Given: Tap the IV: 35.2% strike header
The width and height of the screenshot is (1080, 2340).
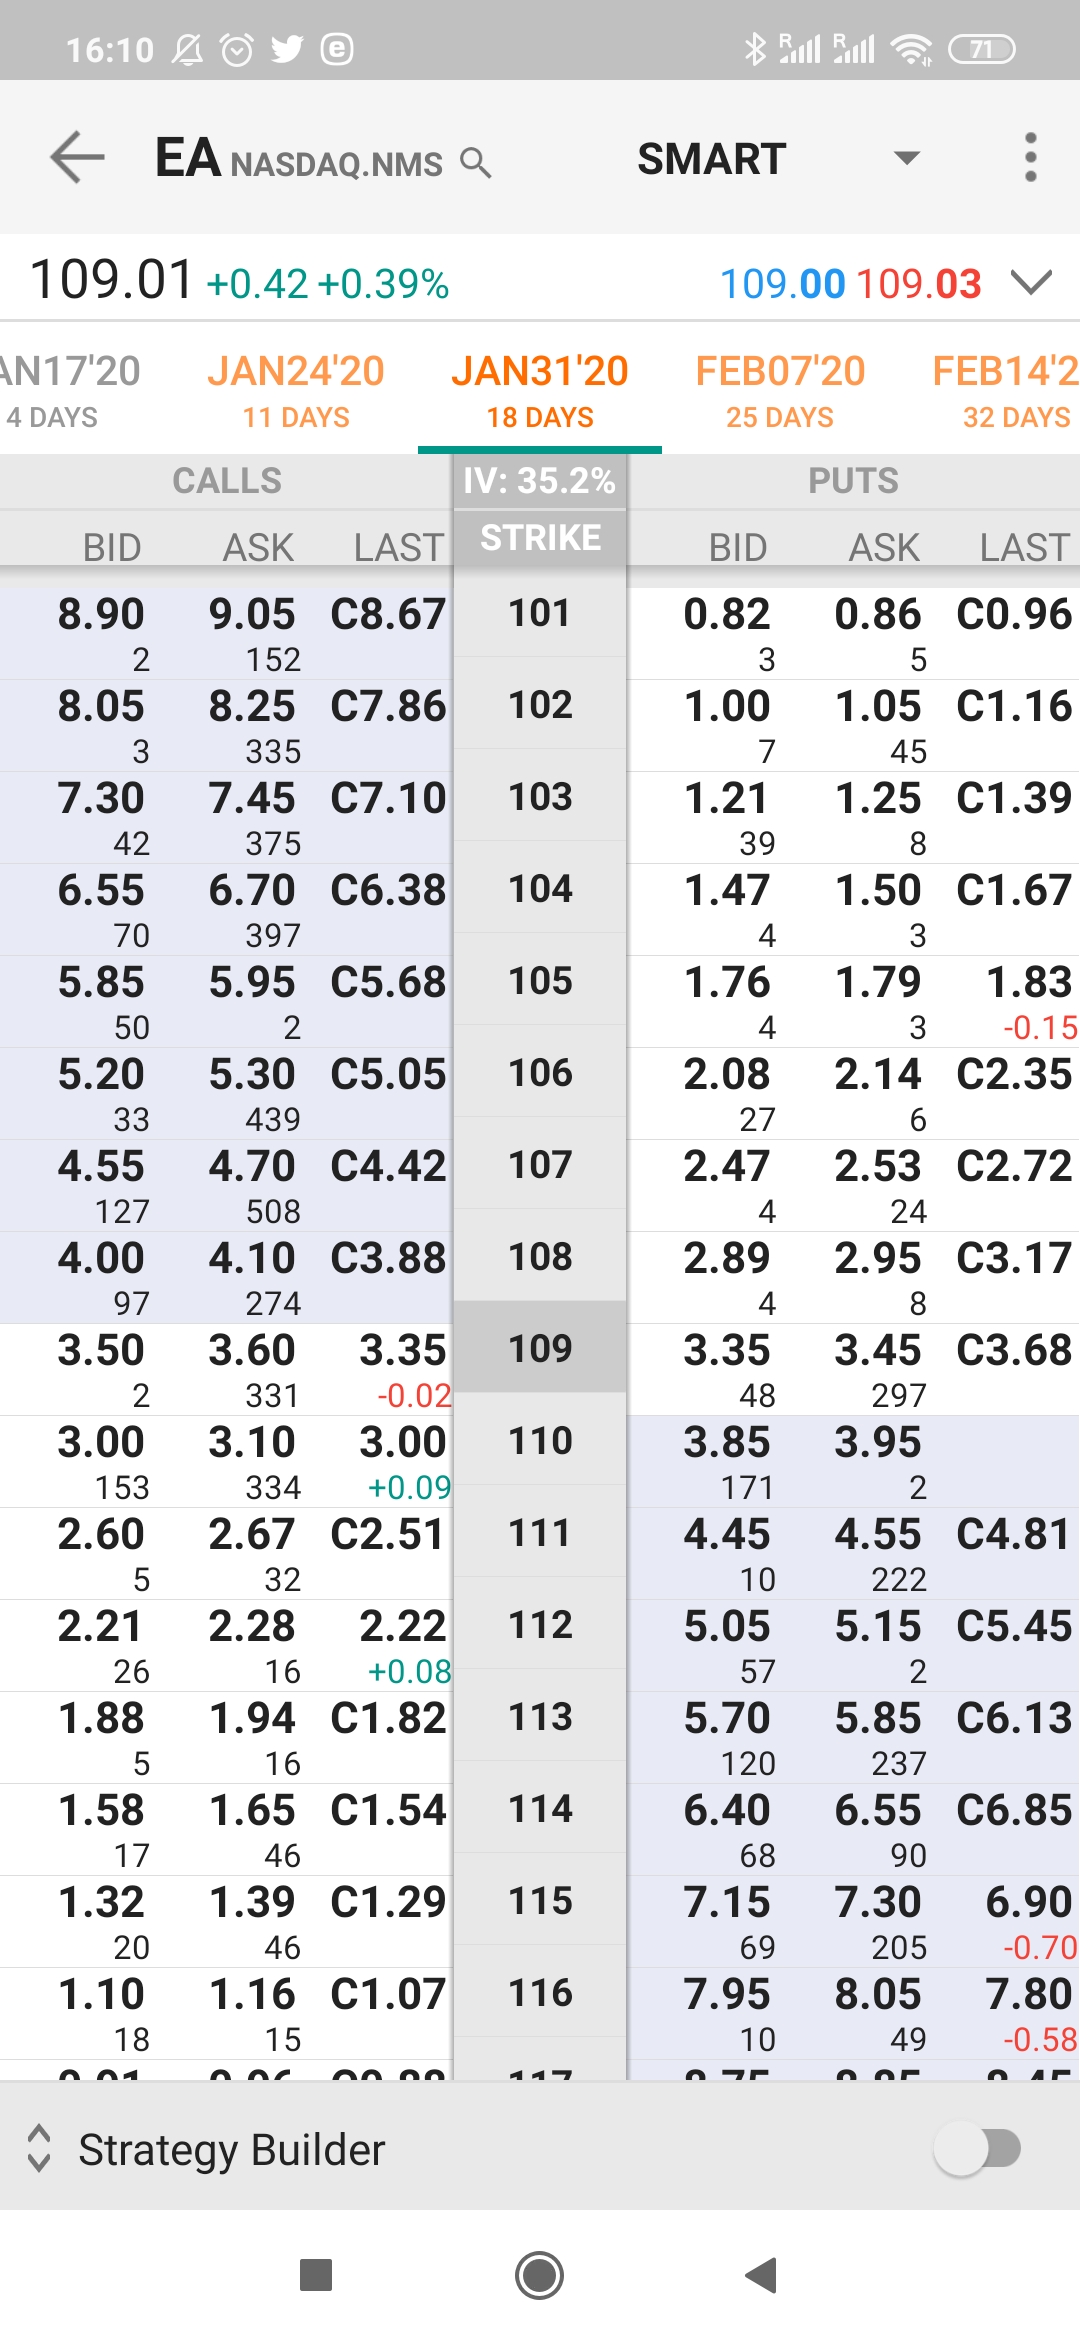Looking at the screenshot, I should (x=540, y=481).
